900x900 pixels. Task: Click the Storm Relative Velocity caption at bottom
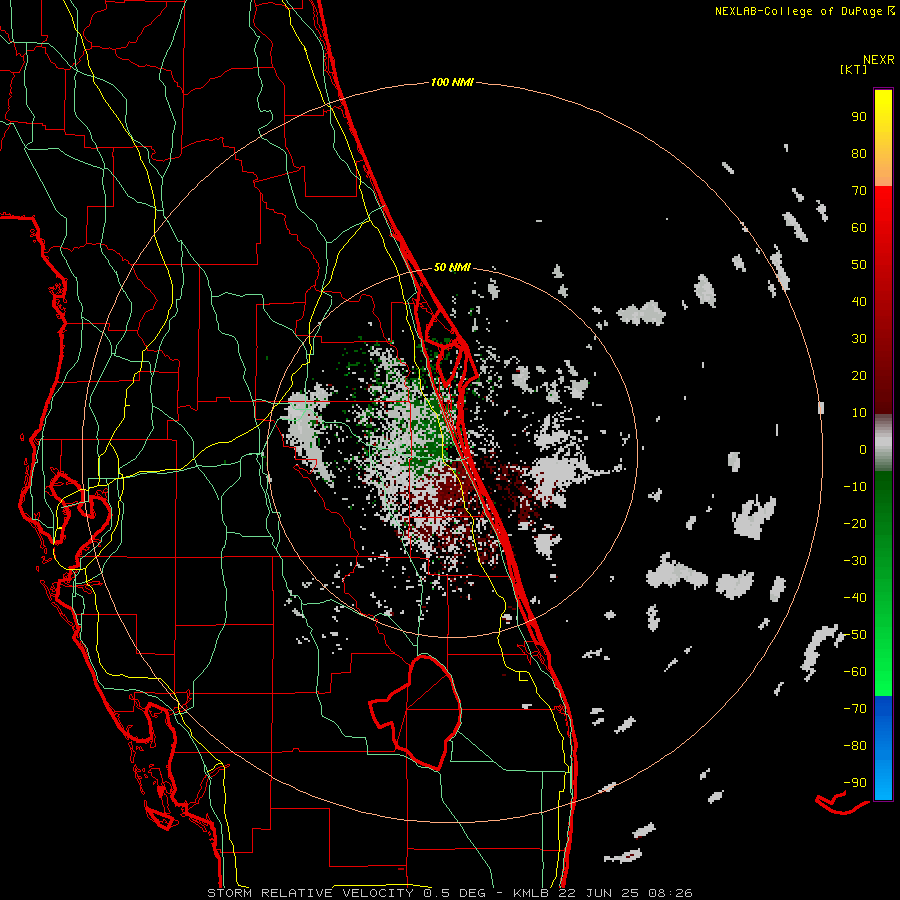point(450,893)
